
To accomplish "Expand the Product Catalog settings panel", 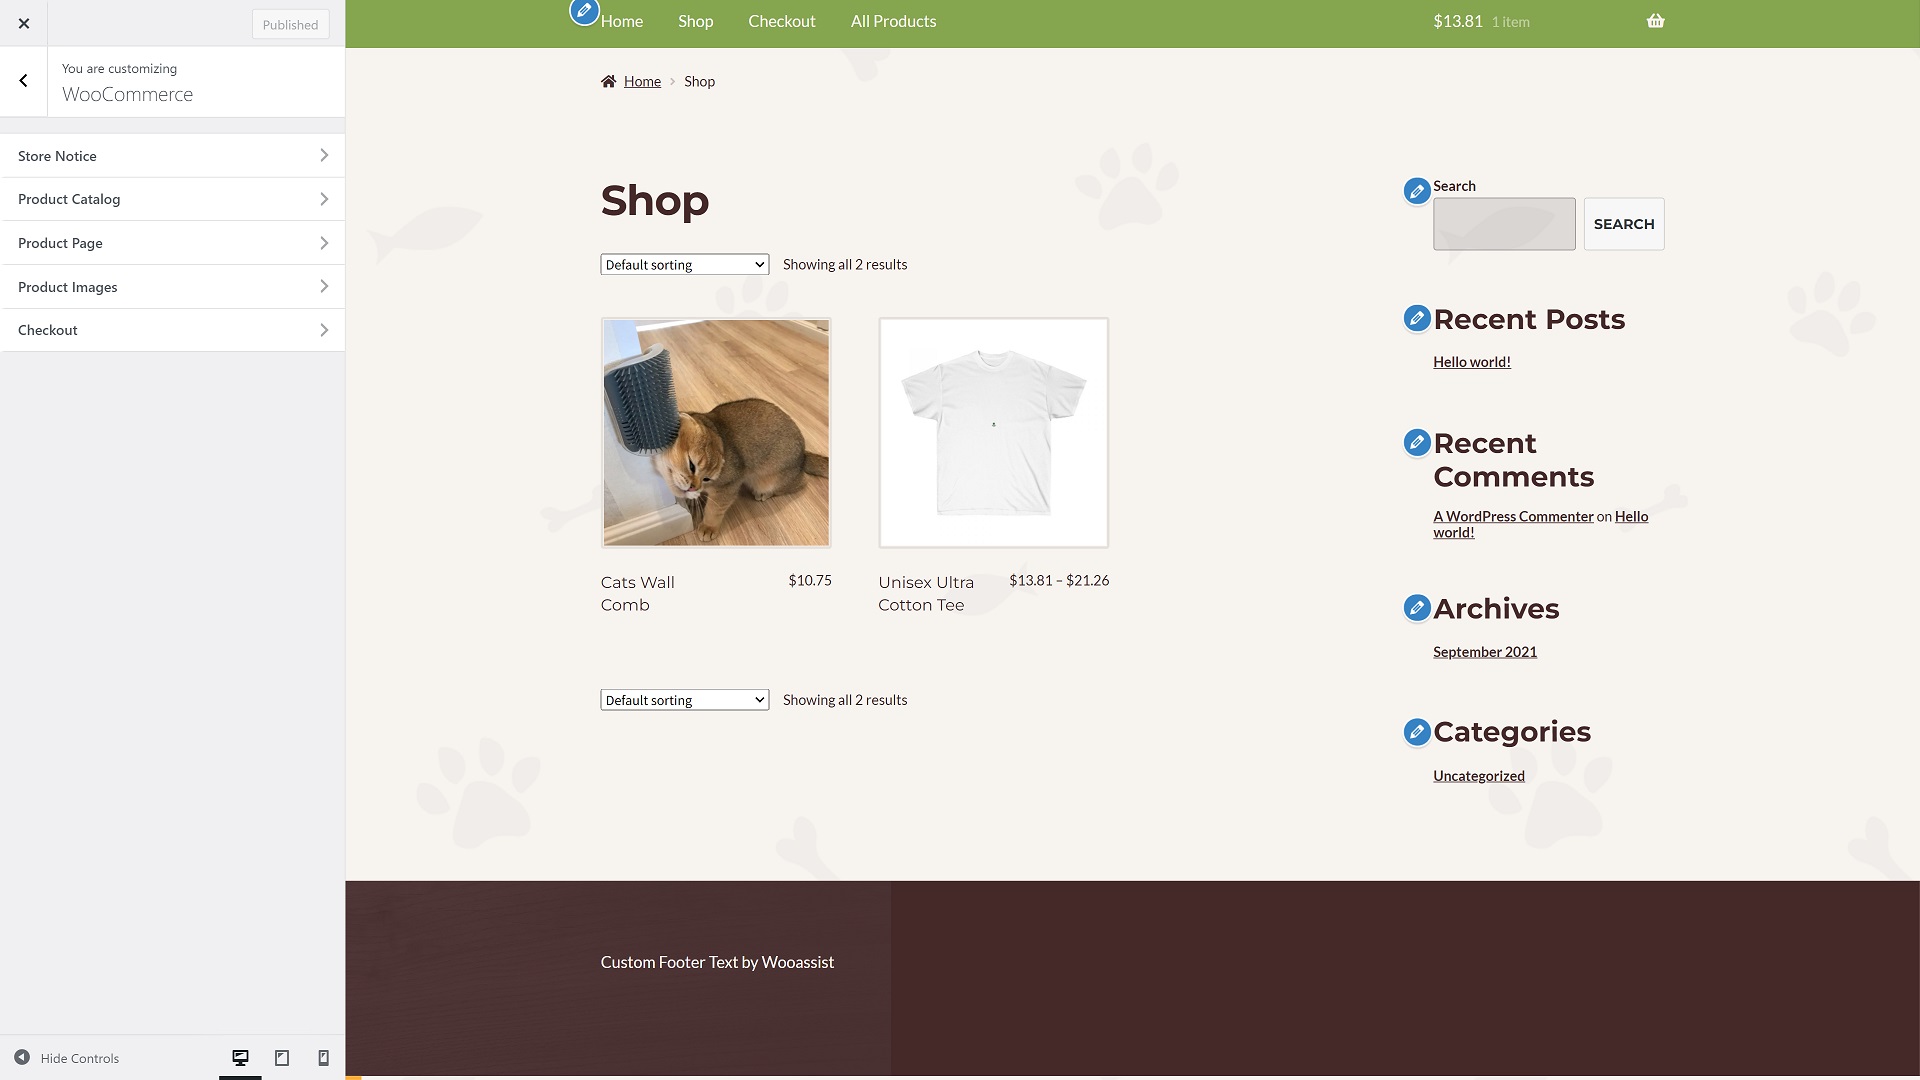I will coord(171,199).
